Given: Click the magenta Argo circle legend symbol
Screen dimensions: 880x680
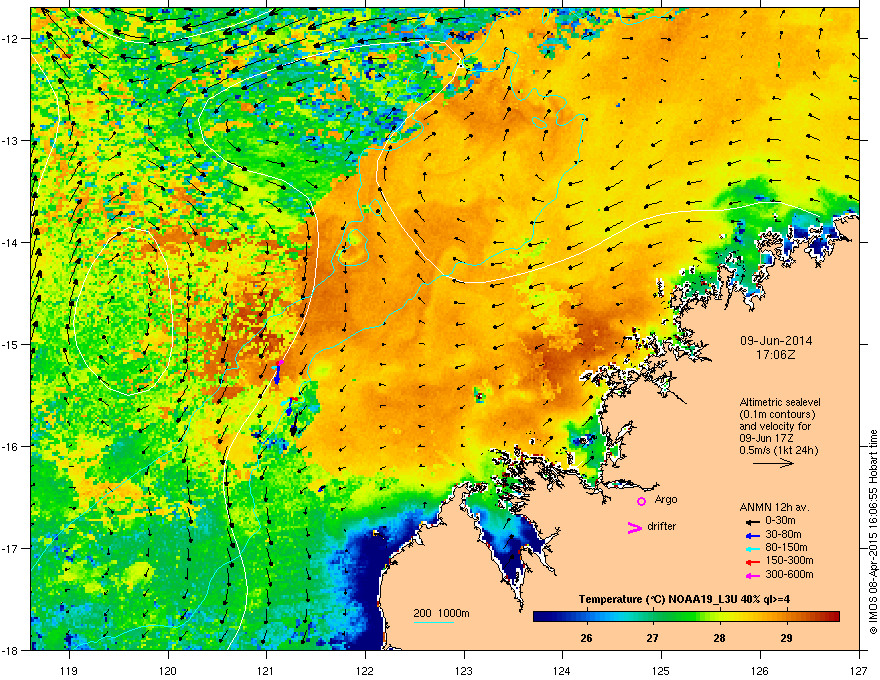Looking at the screenshot, I should click(x=641, y=501).
